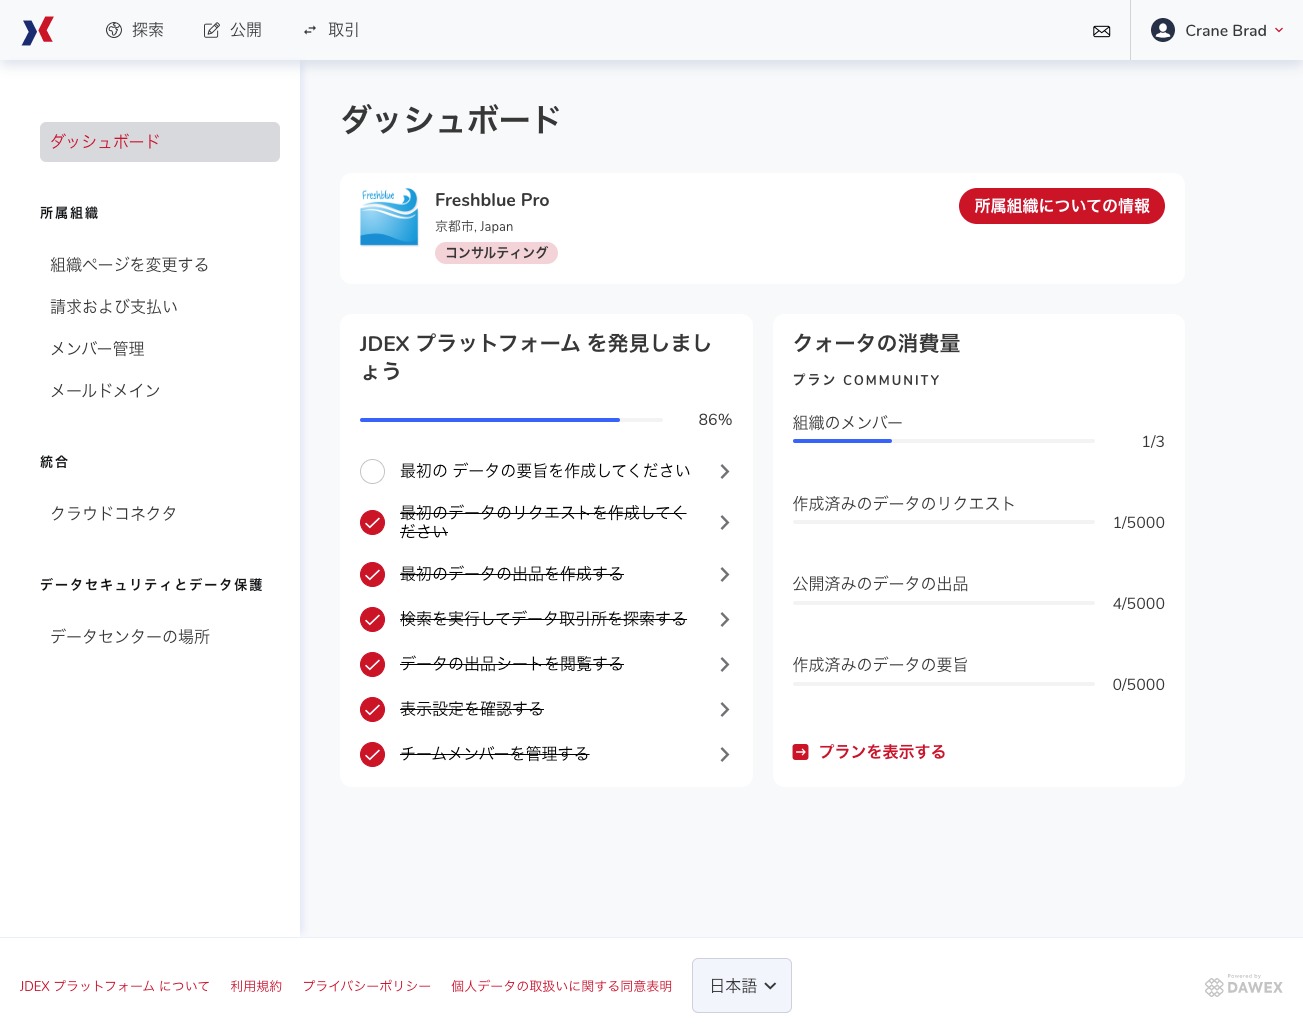Image resolution: width=1303 pixels, height=1033 pixels.
Task: Open the 取引 menu item
Action: click(x=331, y=31)
